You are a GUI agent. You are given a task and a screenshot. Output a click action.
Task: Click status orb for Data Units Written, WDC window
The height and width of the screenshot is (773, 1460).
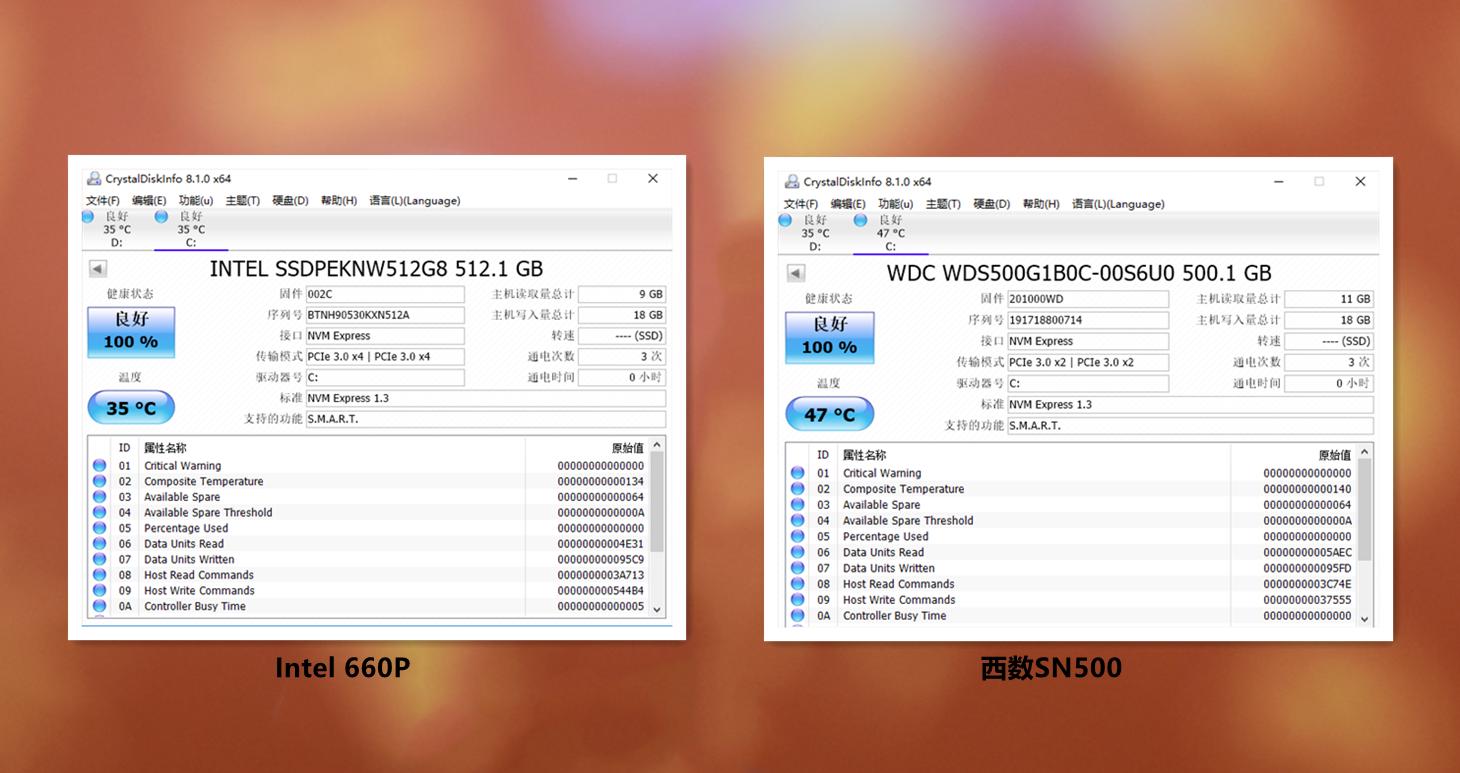tap(797, 568)
